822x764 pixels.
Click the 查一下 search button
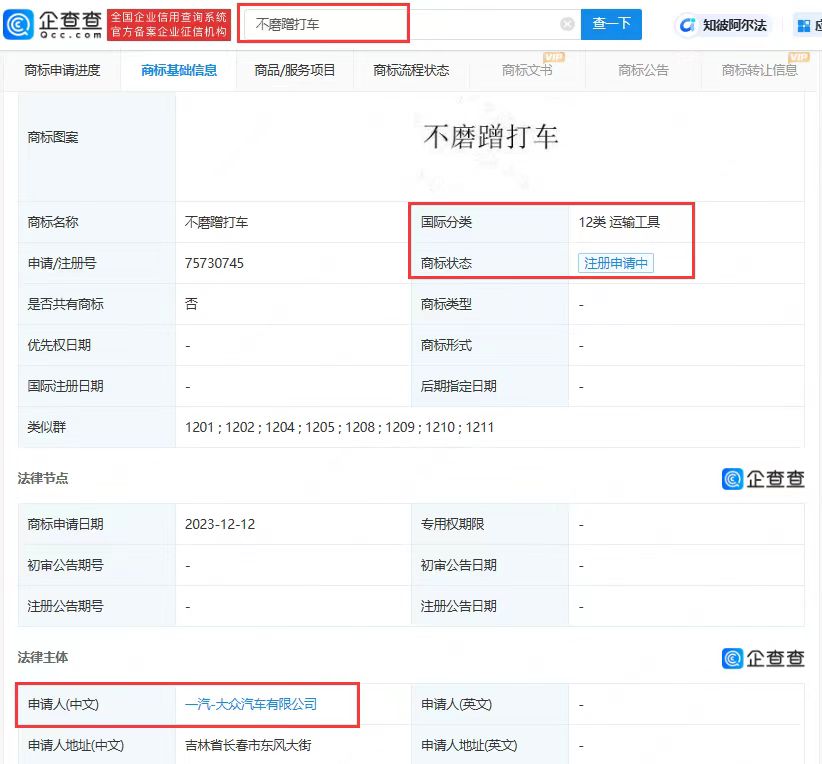[x=611, y=24]
